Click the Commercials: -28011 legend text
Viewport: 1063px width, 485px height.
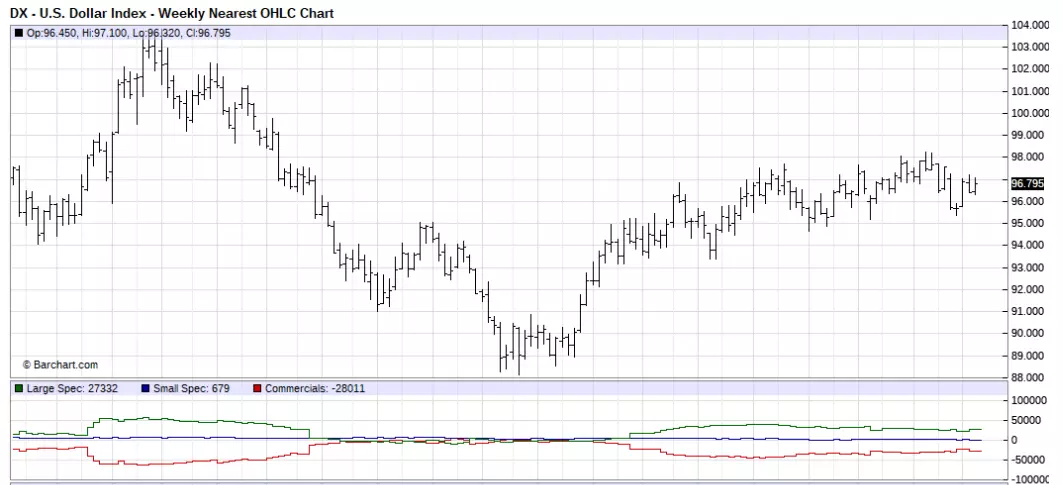(315, 389)
